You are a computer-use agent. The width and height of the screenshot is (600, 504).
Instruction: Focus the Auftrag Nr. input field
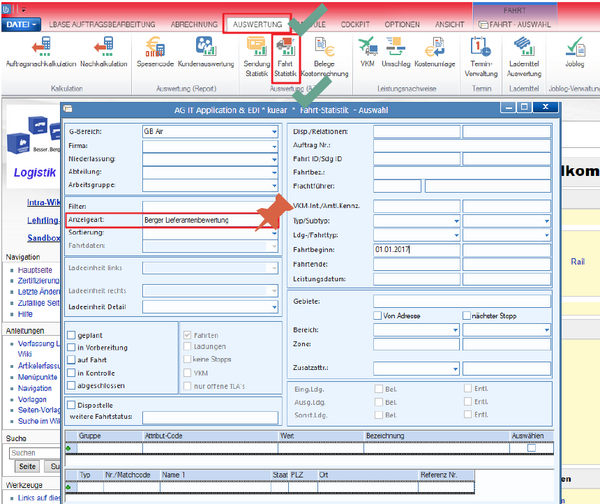pos(462,145)
